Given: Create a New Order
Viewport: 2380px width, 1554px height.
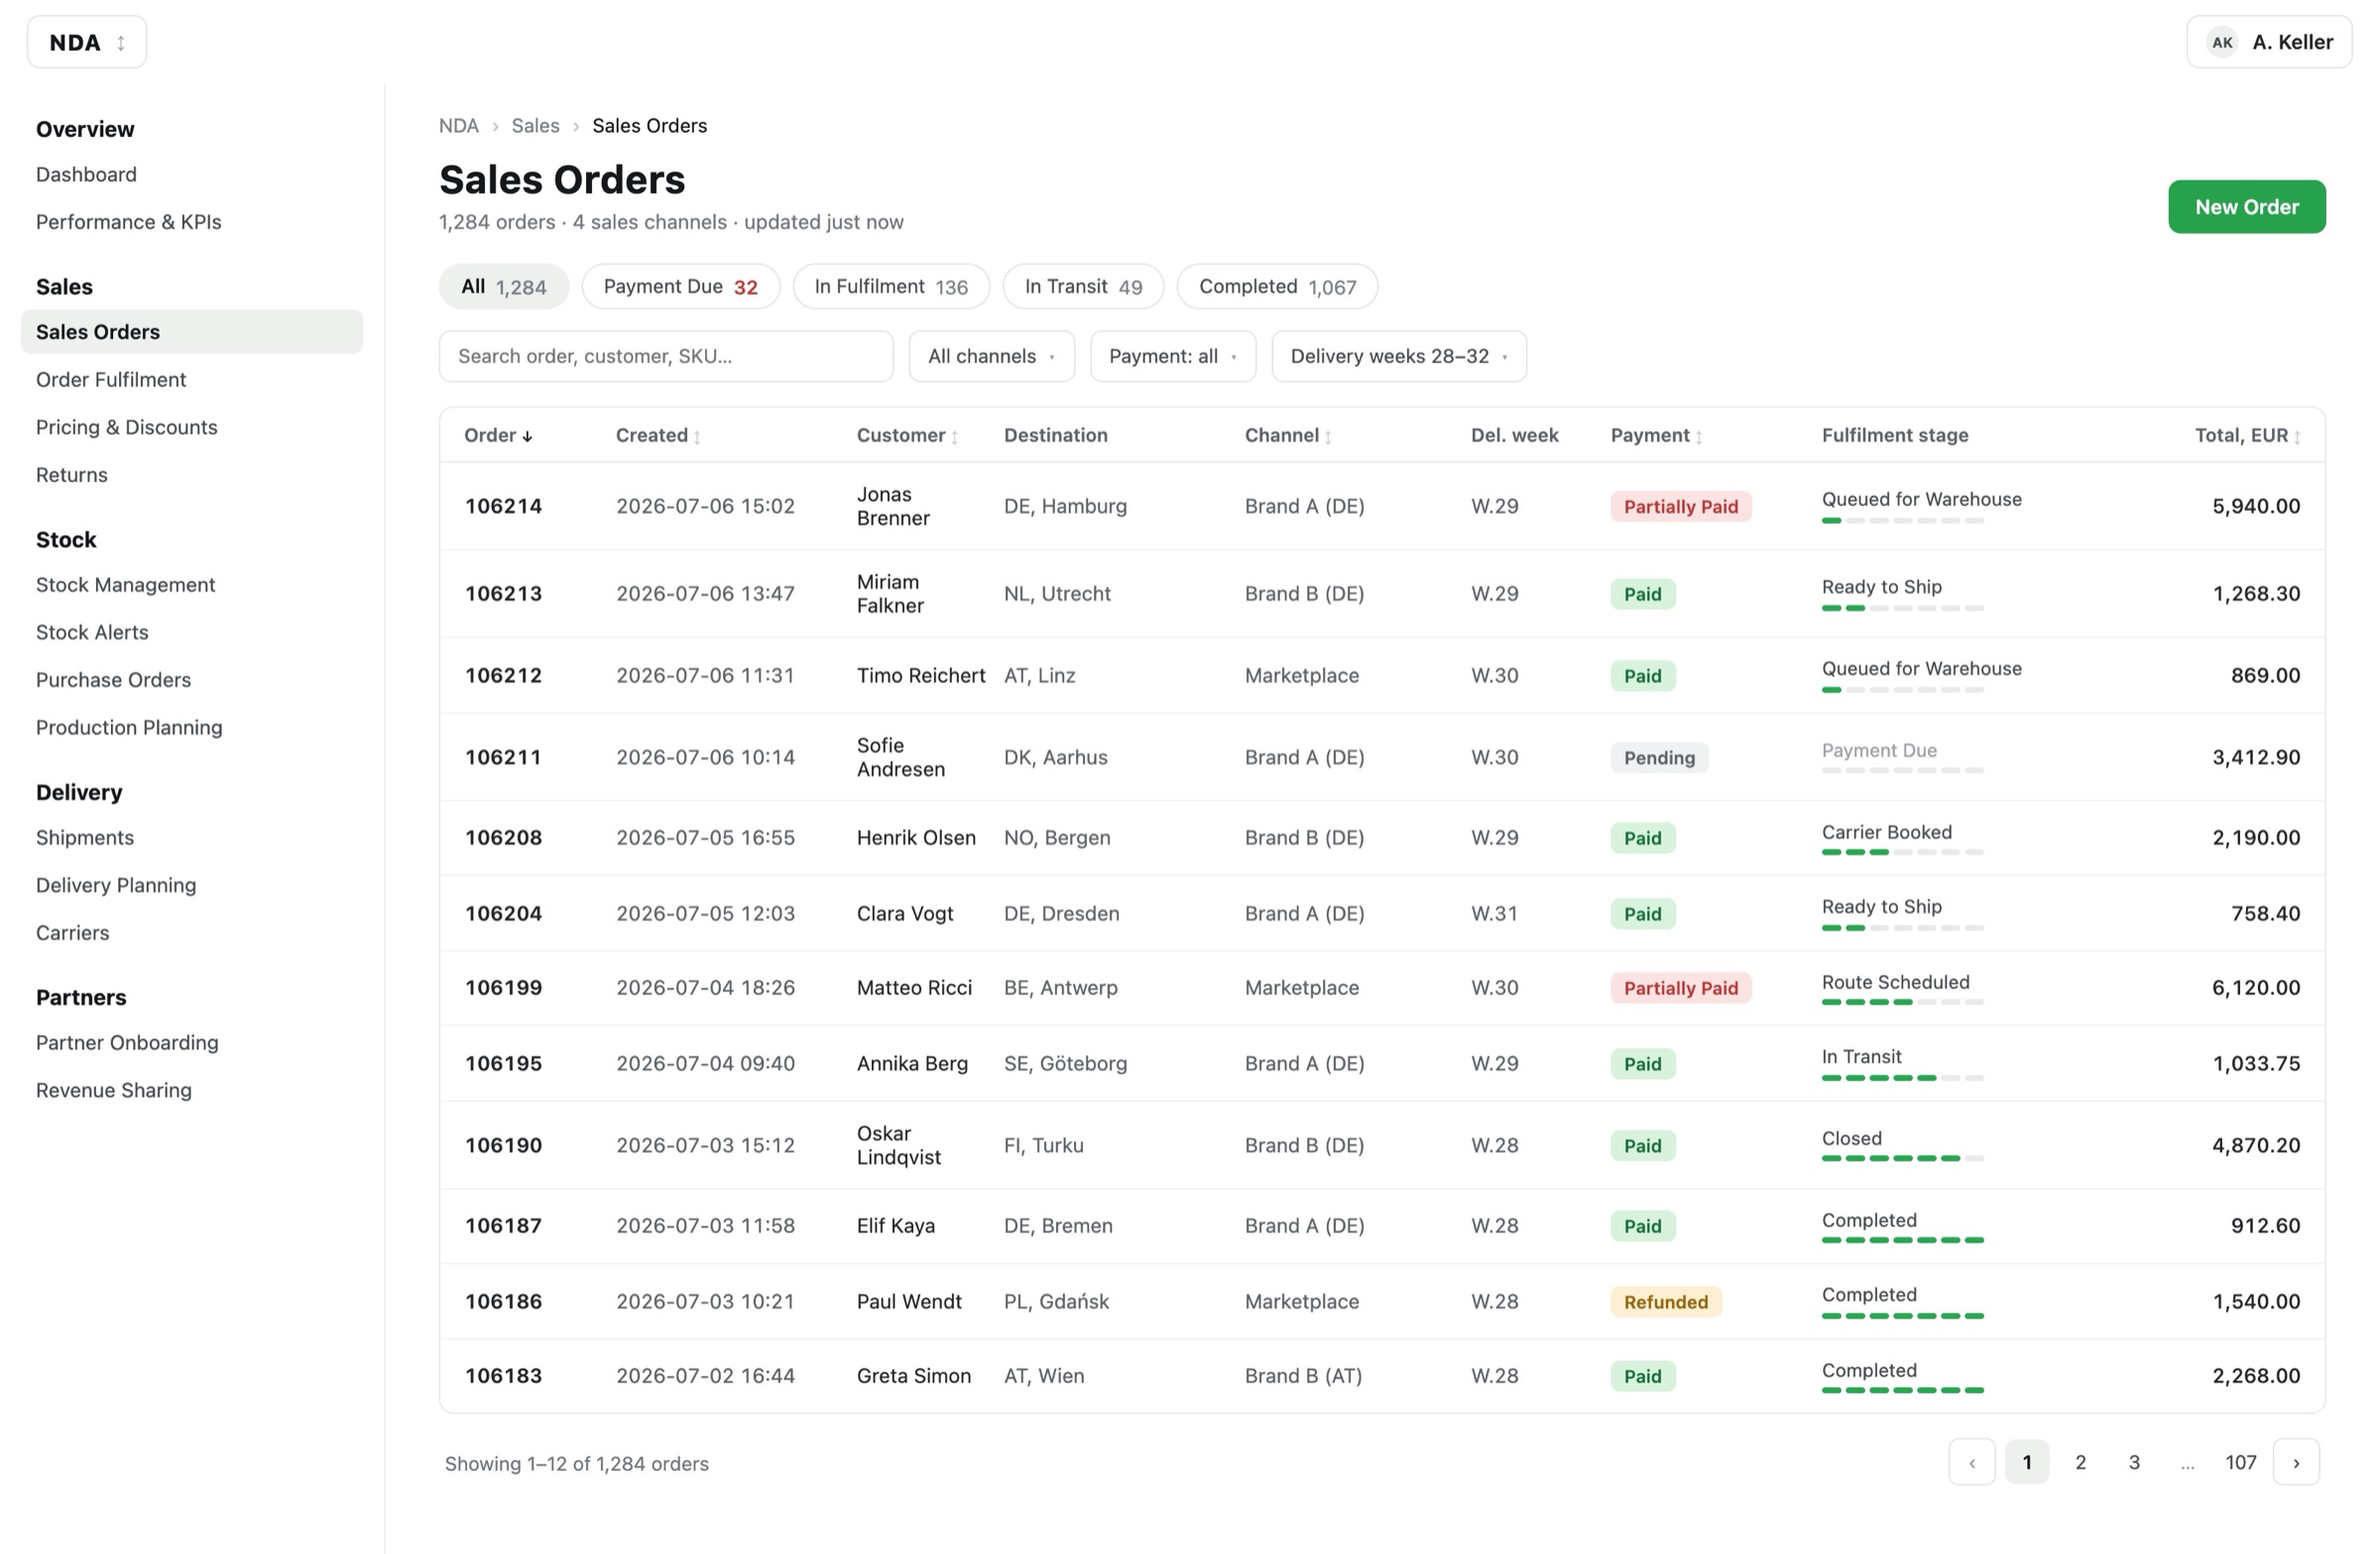Looking at the screenshot, I should click(2246, 207).
